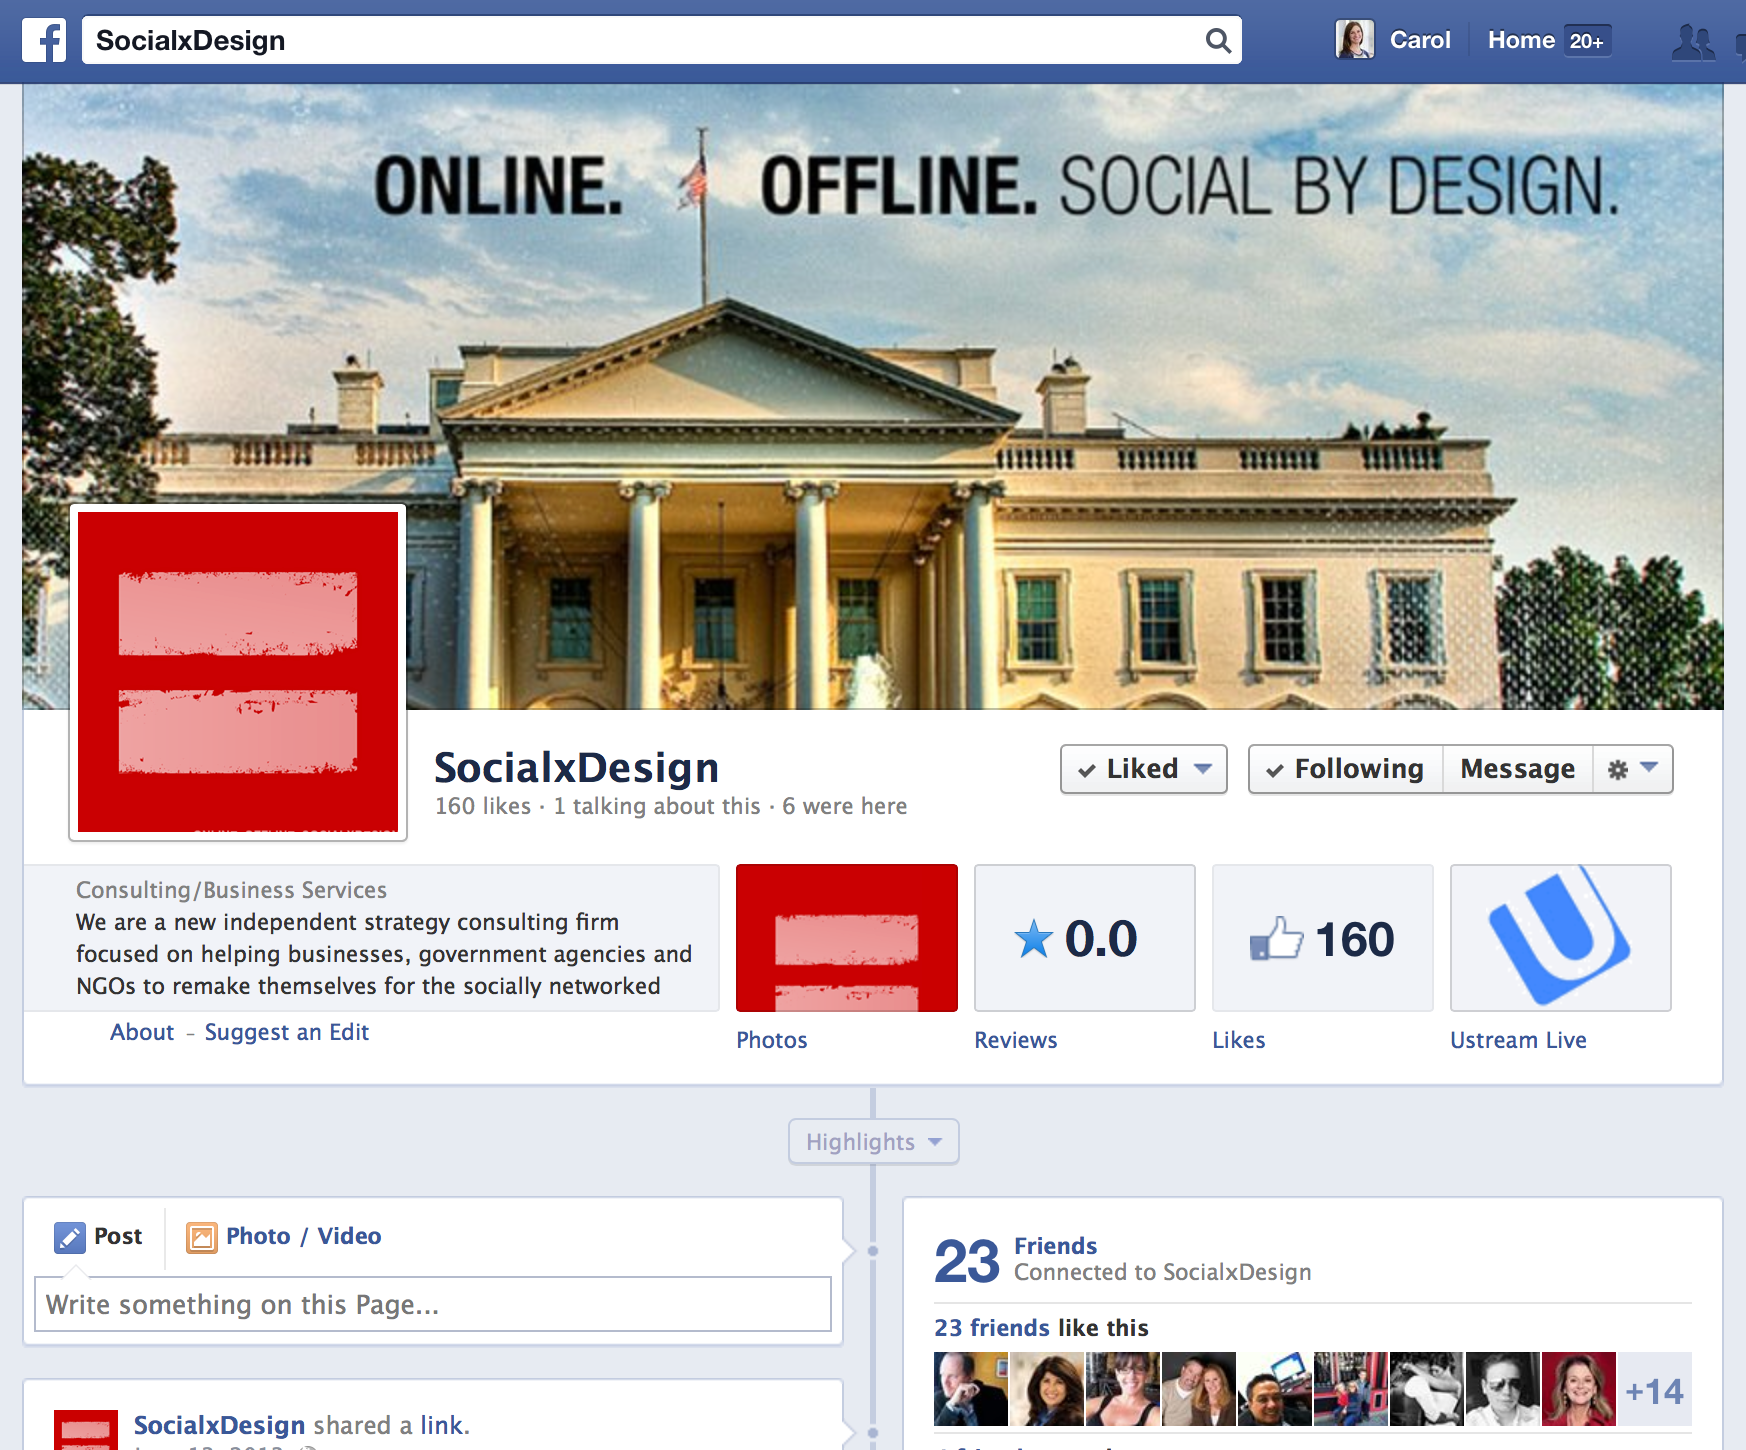This screenshot has height=1450, width=1746.
Task: Click the black-and-white sunglasses friend avatar
Action: (1503, 1389)
